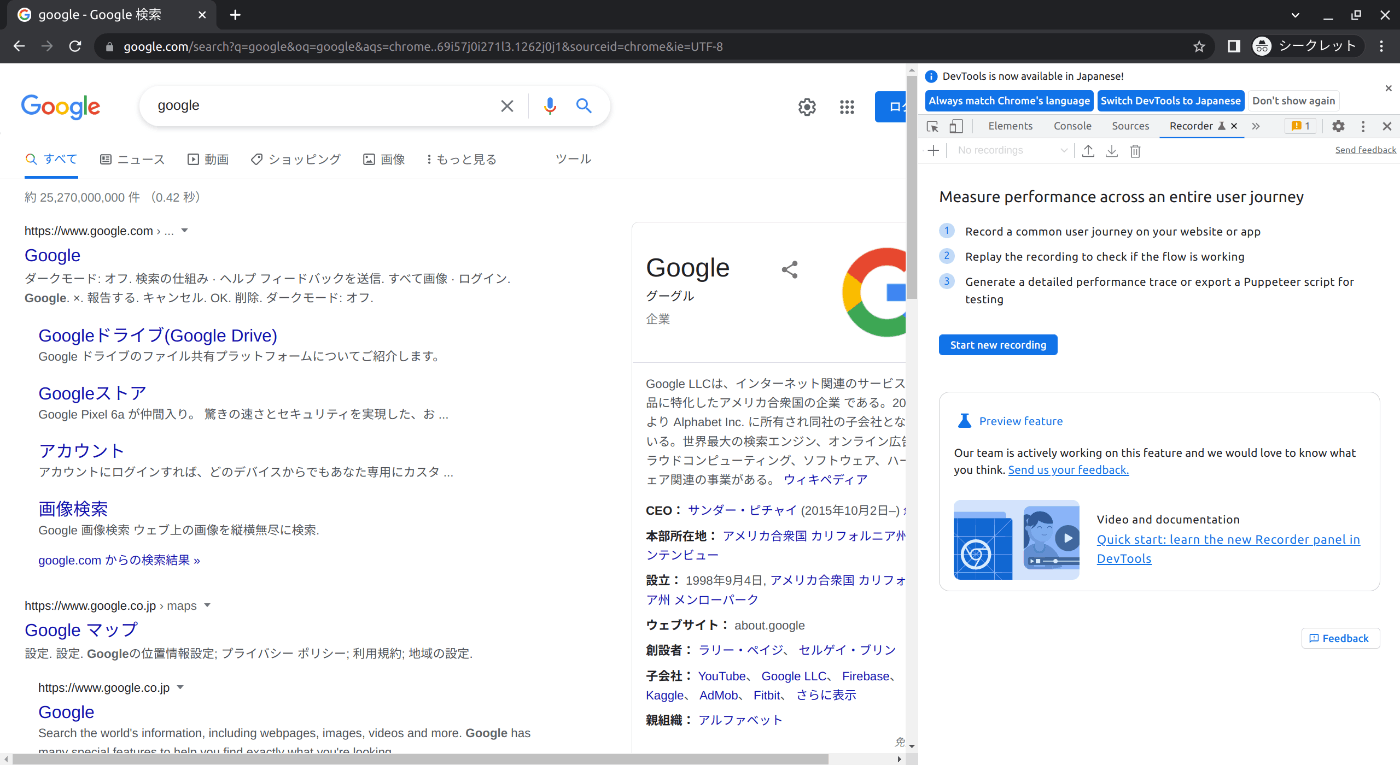Image resolution: width=1400 pixels, height=765 pixels.
Task: Select the ショッピング search tab
Action: (295, 159)
